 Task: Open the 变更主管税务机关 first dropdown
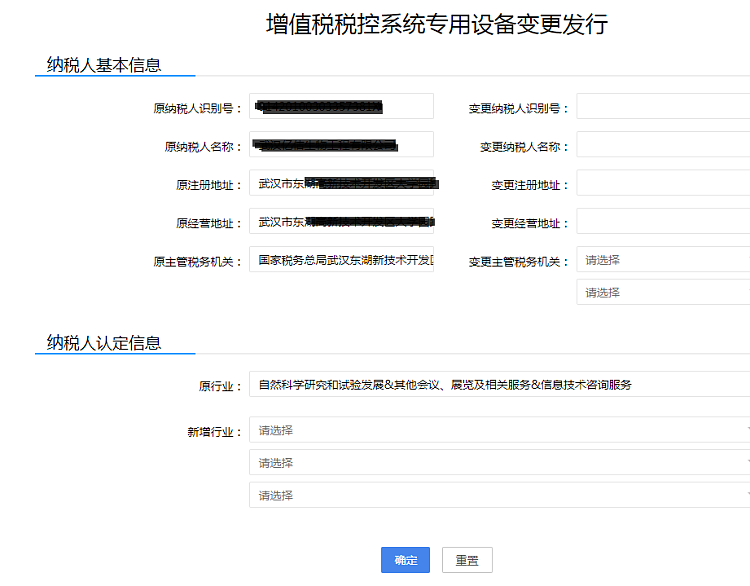tap(663, 259)
